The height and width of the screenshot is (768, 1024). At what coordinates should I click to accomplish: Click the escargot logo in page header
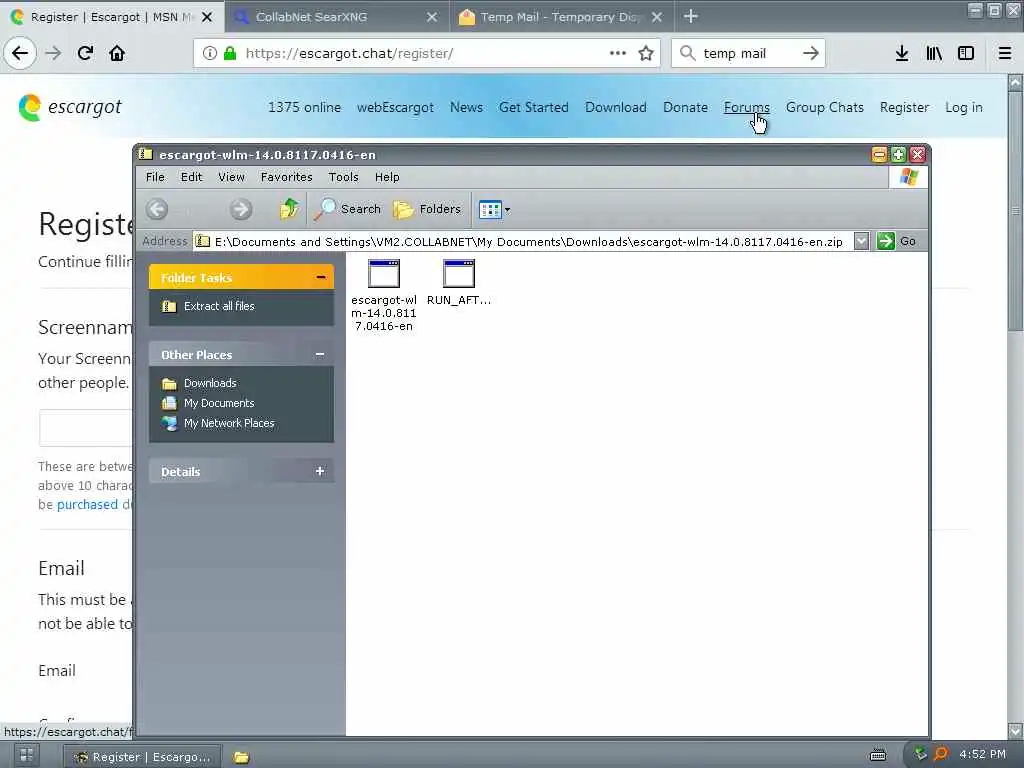[x=70, y=107]
